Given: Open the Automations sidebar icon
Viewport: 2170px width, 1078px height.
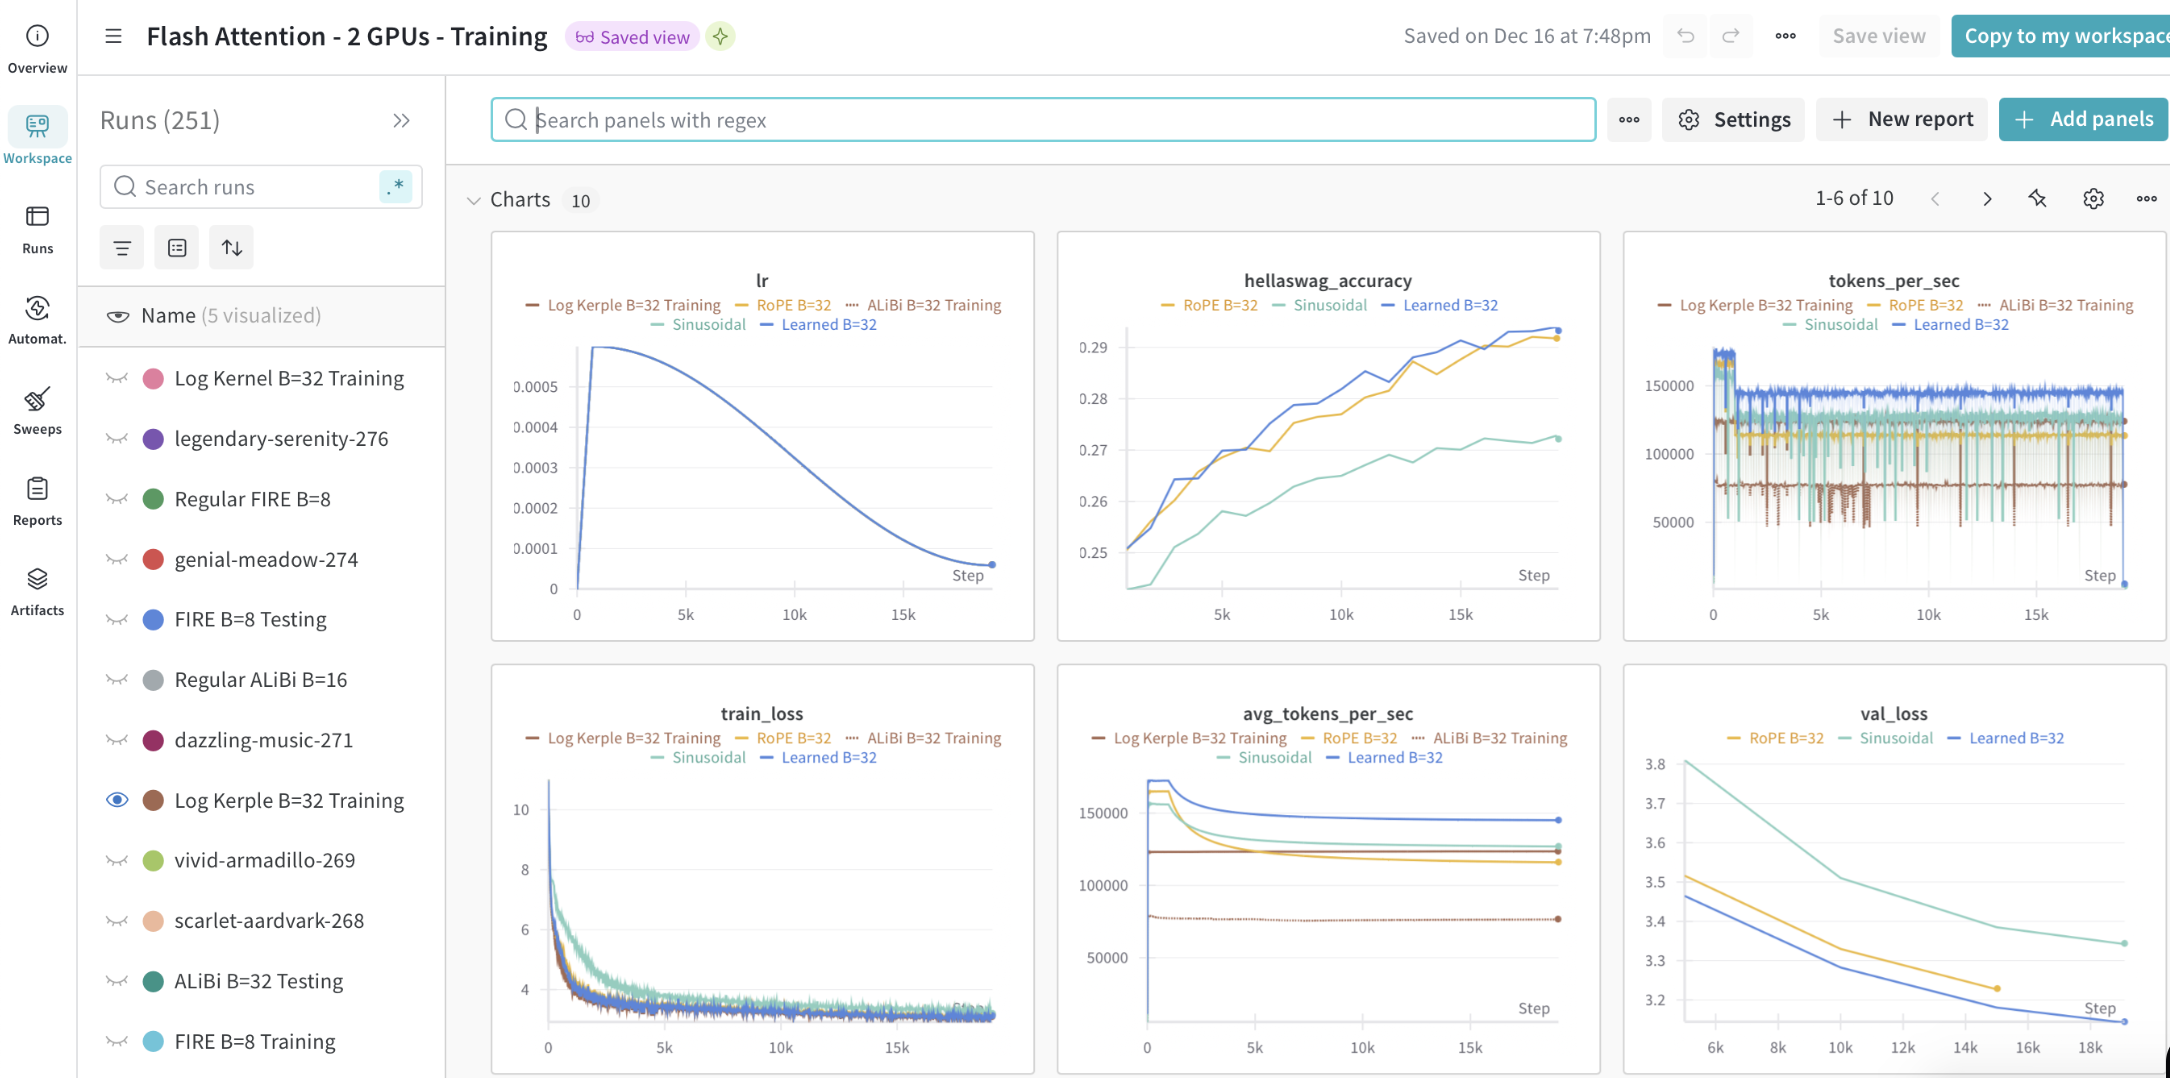Looking at the screenshot, I should pyautogui.click(x=37, y=319).
